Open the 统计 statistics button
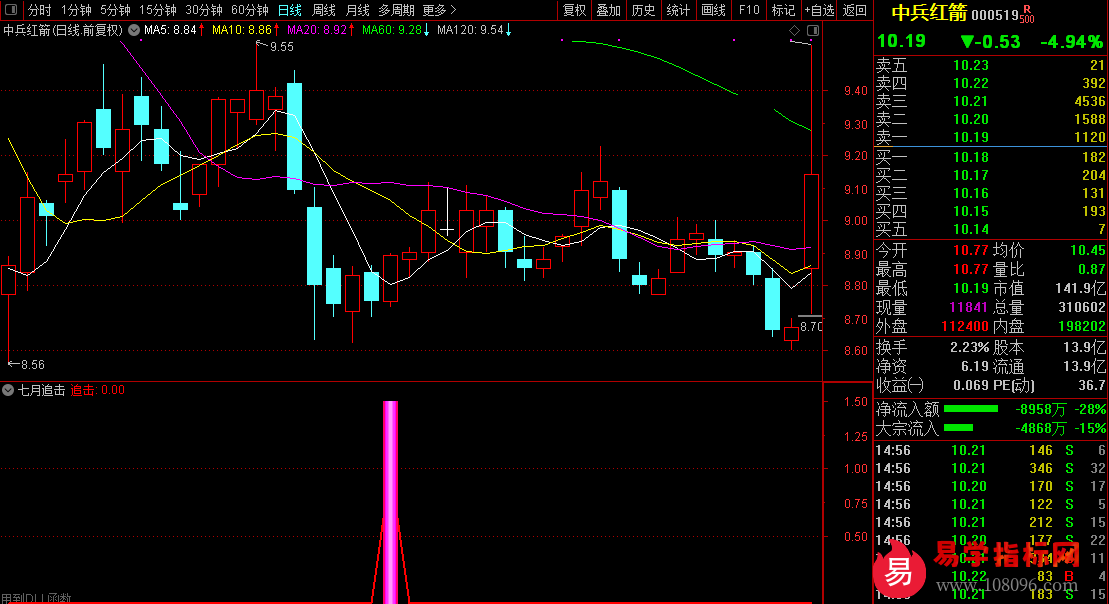Viewport: 1109px width, 604px height. click(678, 10)
